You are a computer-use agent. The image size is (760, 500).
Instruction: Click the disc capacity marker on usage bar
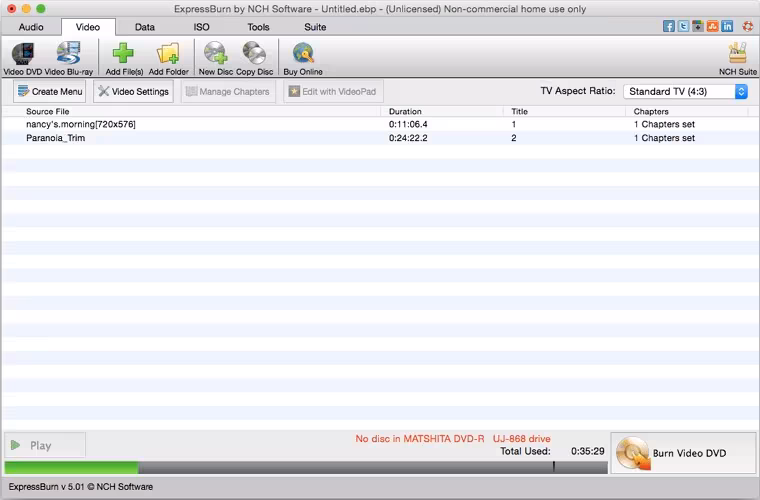(554, 467)
